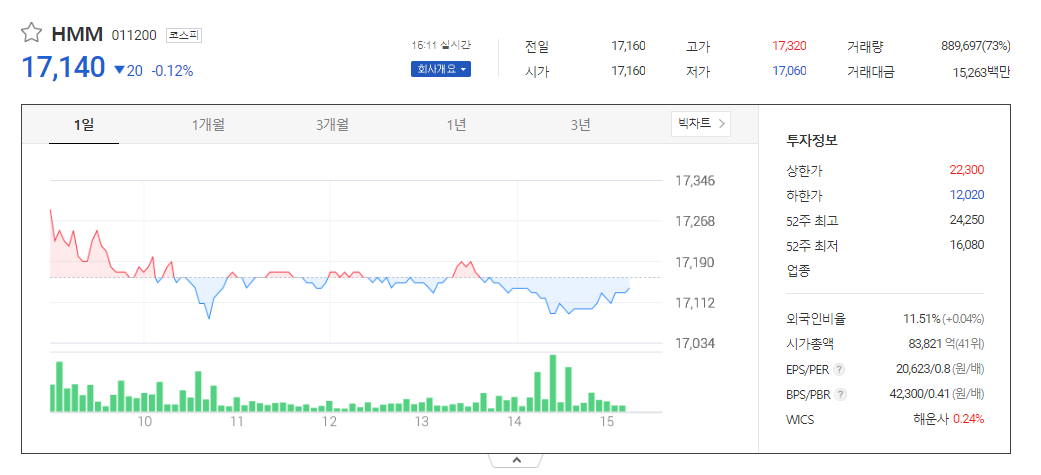Click the 52주 최저 value 16,080
1041x475 pixels.
pyautogui.click(x=967, y=245)
